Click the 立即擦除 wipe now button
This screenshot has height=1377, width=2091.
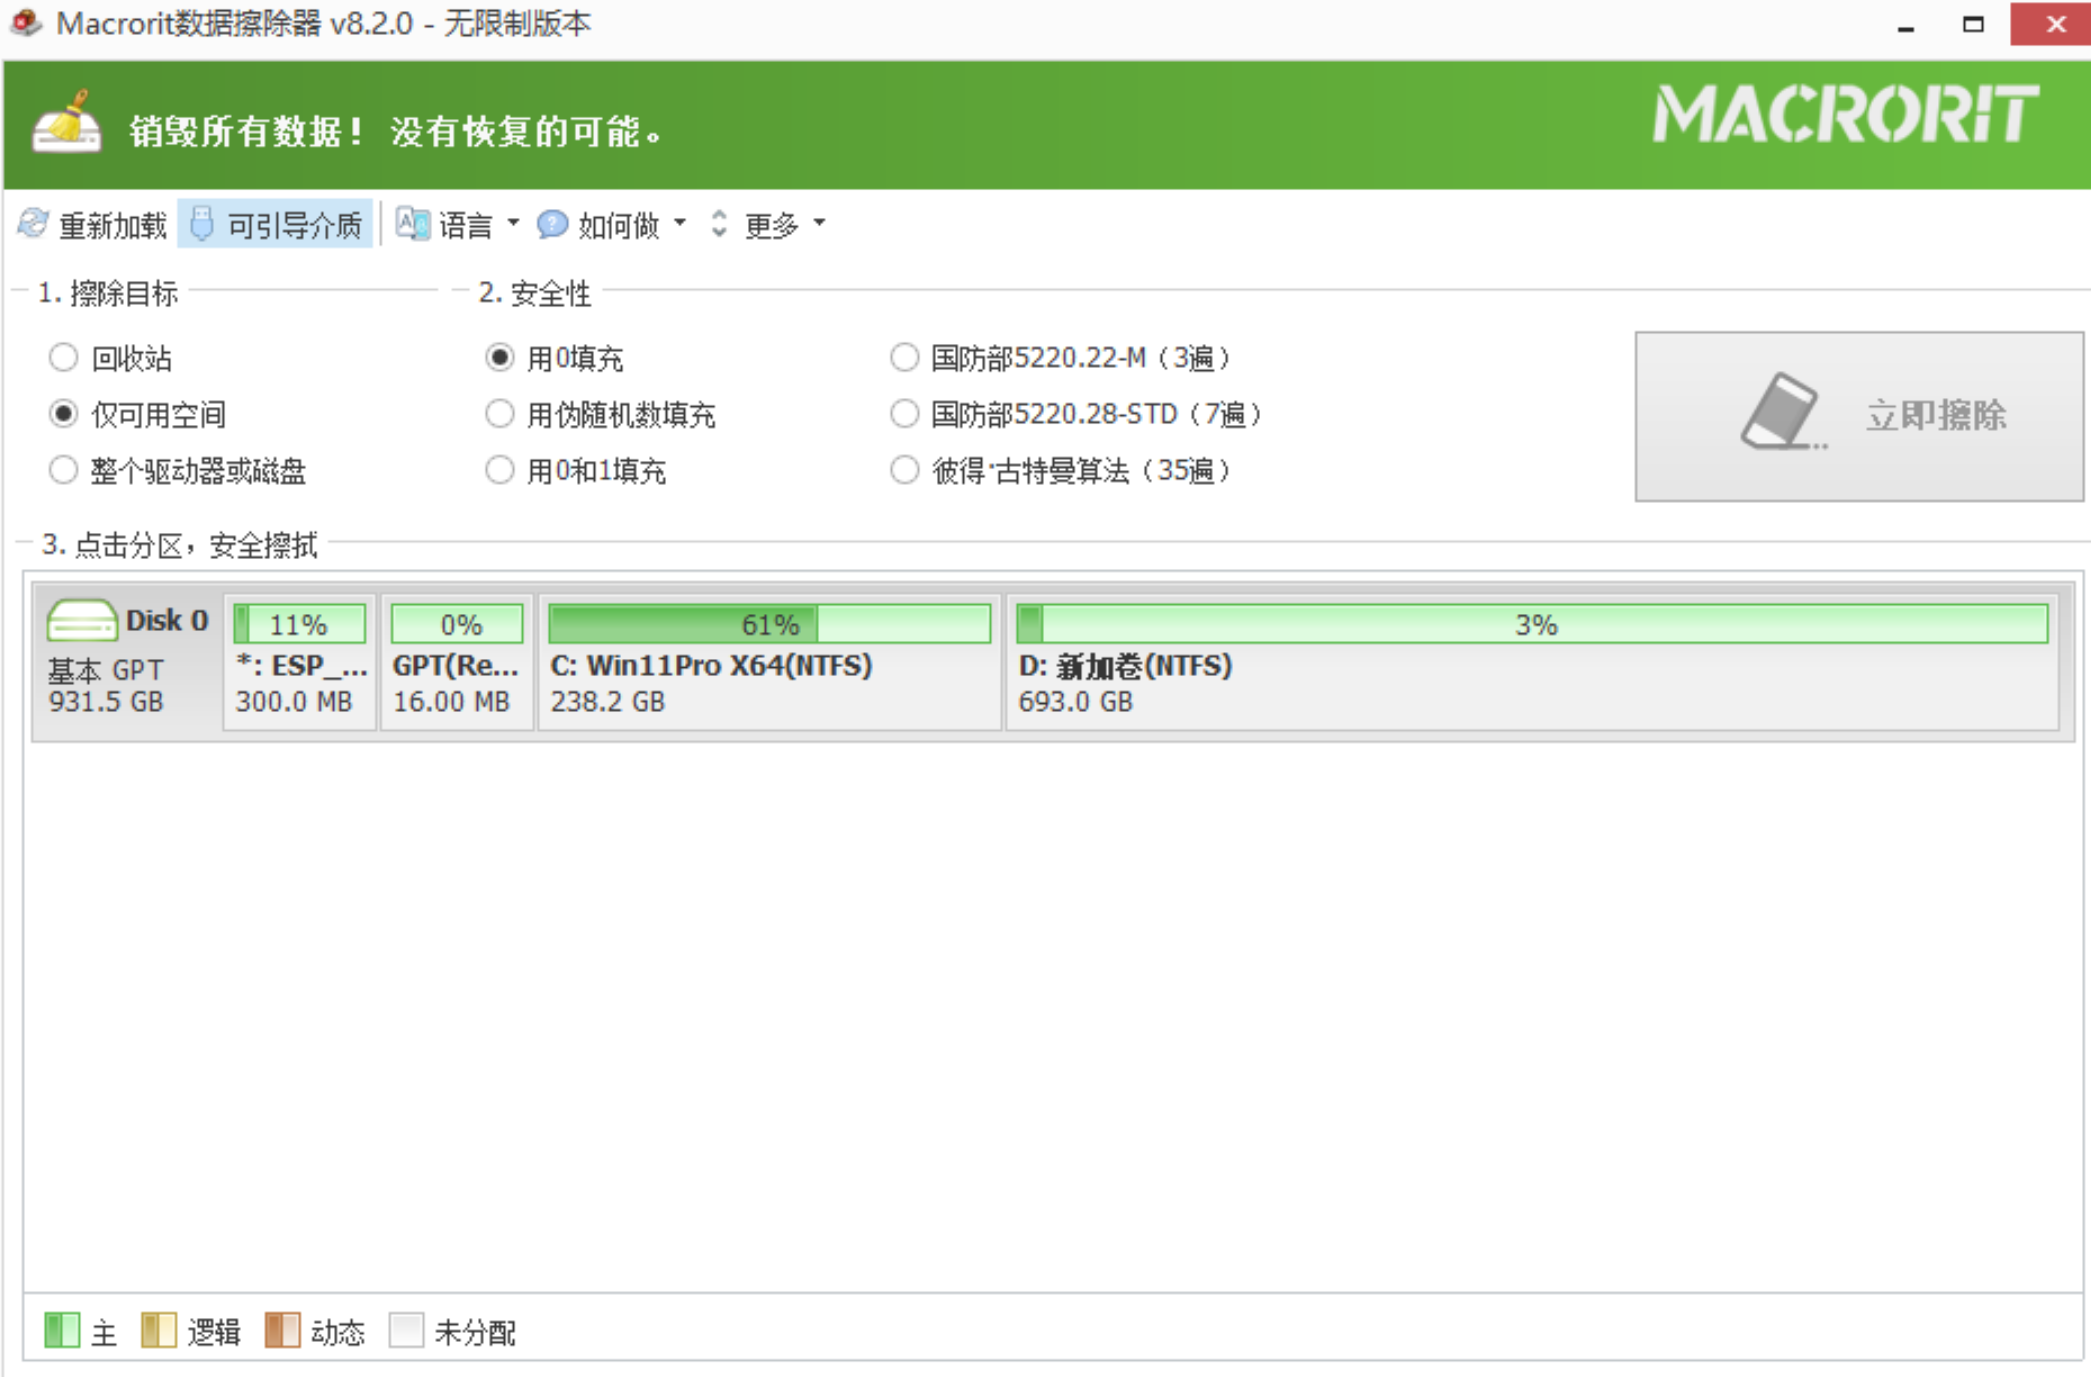pyautogui.click(x=1859, y=416)
